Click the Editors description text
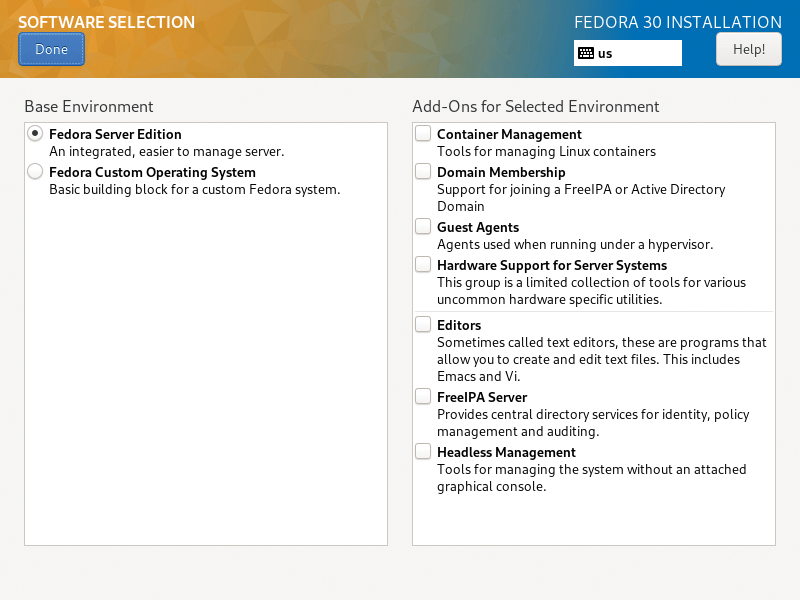The width and height of the screenshot is (800, 600). [x=602, y=359]
